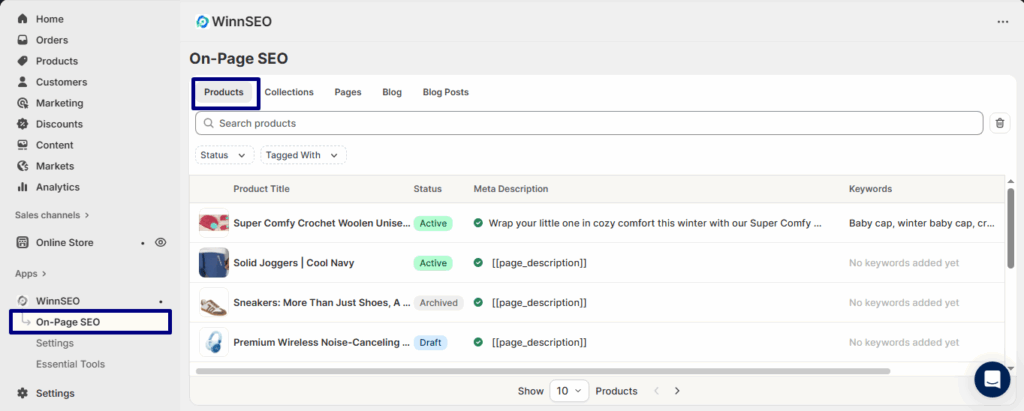Click the Solid Joggers product thumbnail
Screen dimensions: 1024x411
(x=214, y=263)
